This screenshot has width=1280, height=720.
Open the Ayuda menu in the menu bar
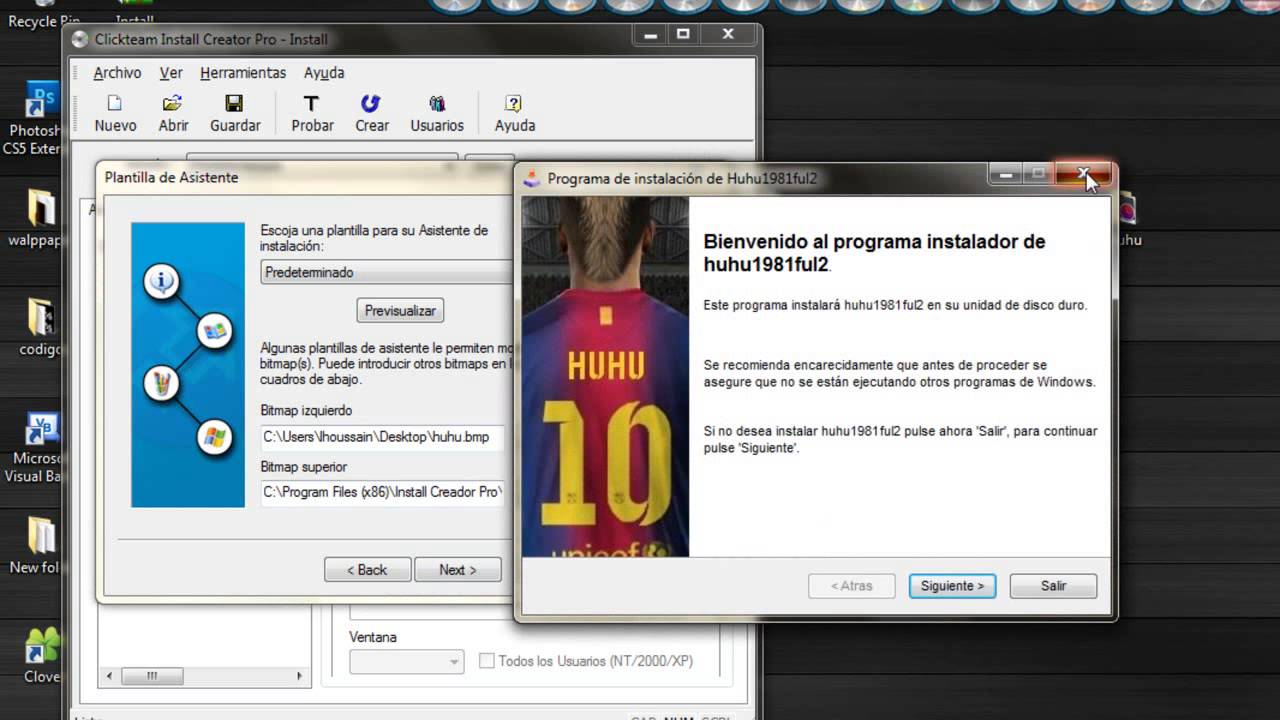tap(324, 73)
